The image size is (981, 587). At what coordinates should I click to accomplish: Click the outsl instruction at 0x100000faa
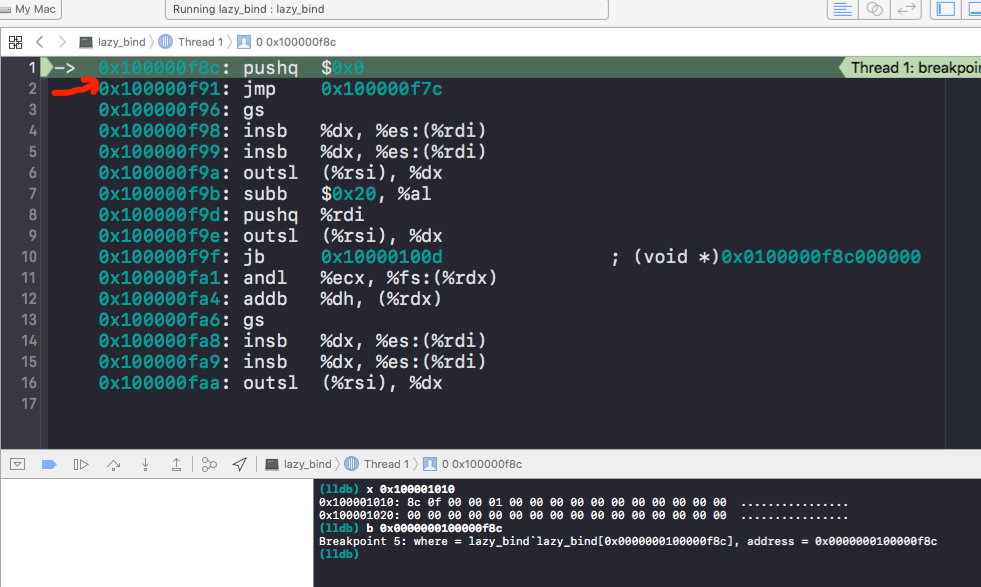[270, 383]
